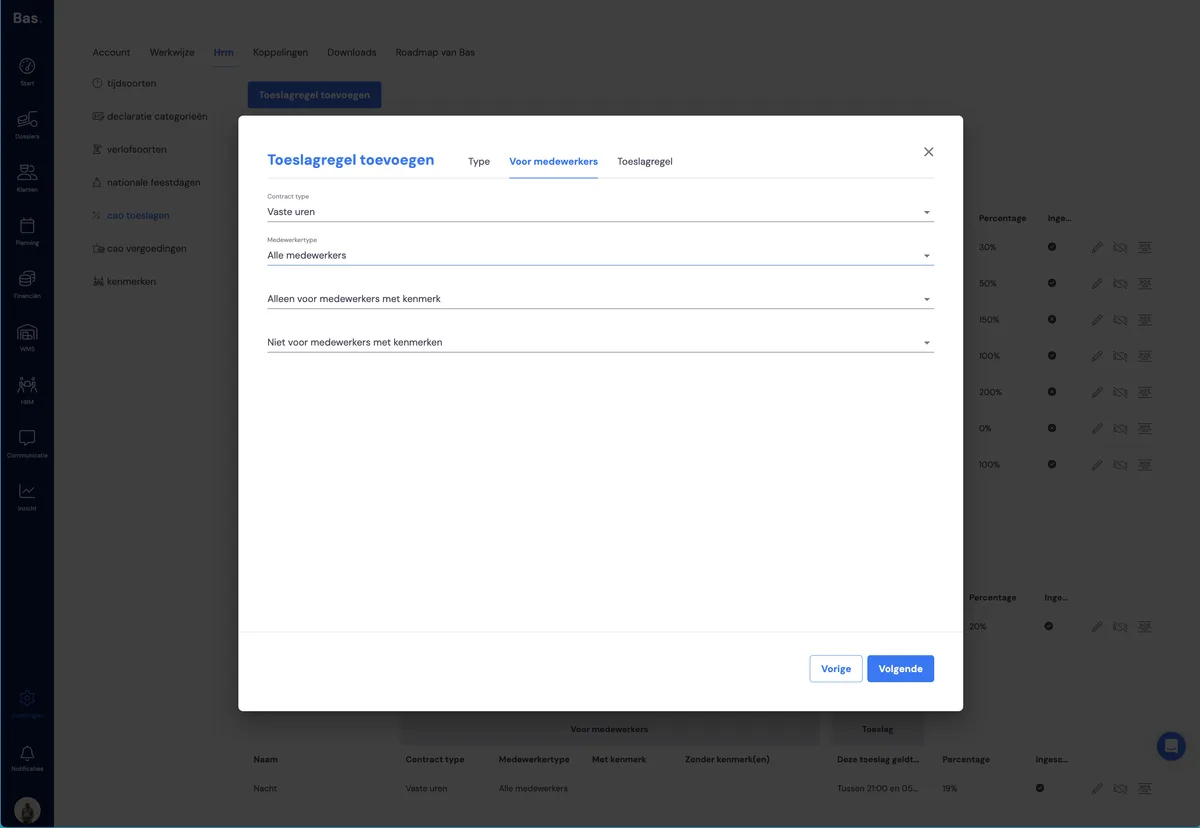Open HRM in the left sidebar

(27, 390)
